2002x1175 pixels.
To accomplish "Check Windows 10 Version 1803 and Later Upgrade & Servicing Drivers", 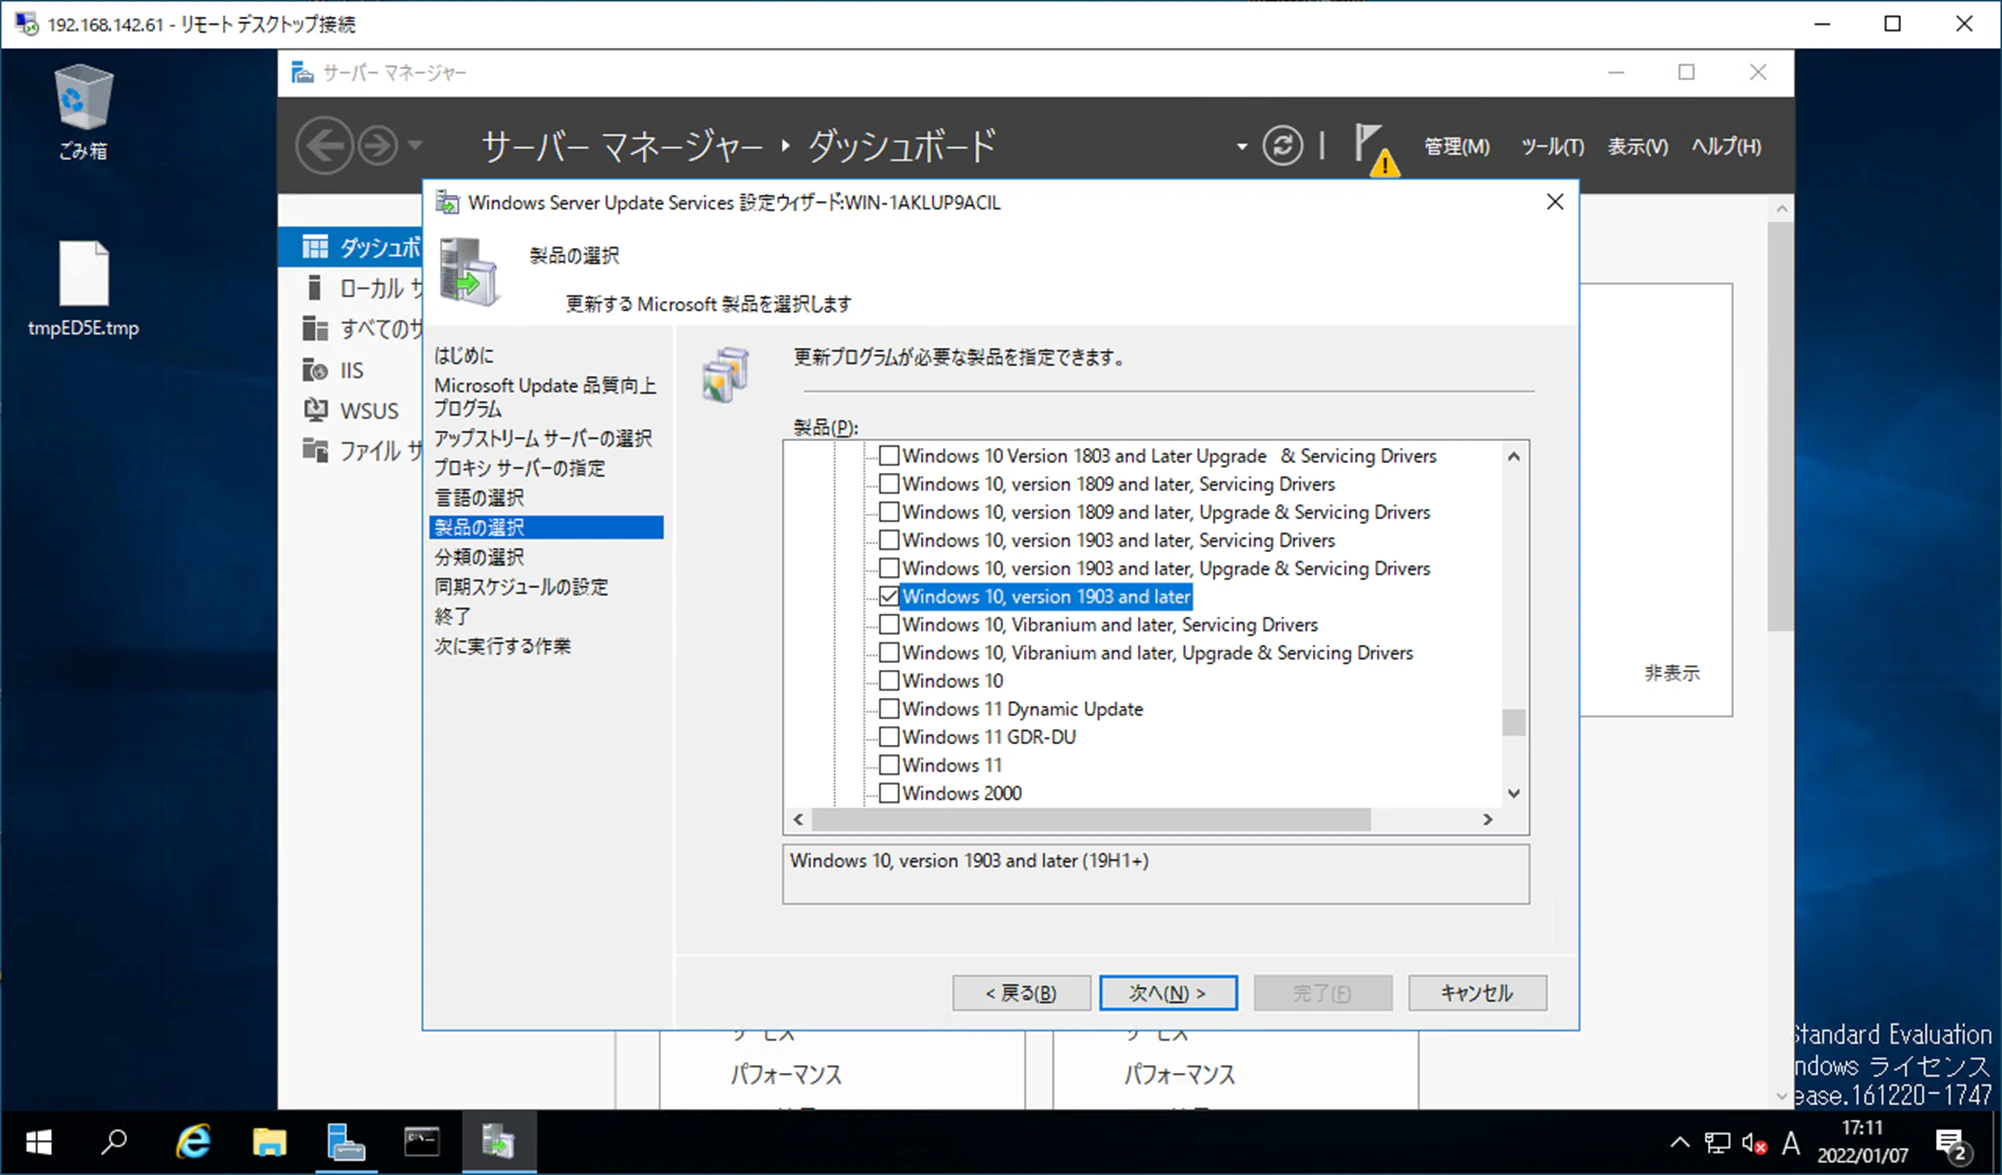I will point(889,456).
